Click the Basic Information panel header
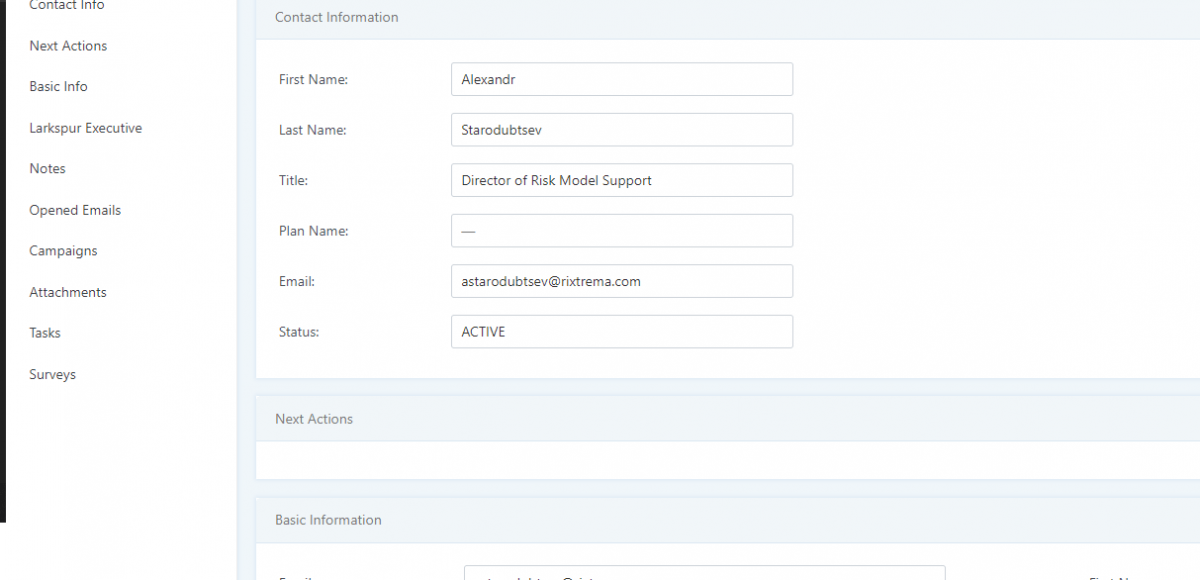The image size is (1200, 580). point(328,520)
